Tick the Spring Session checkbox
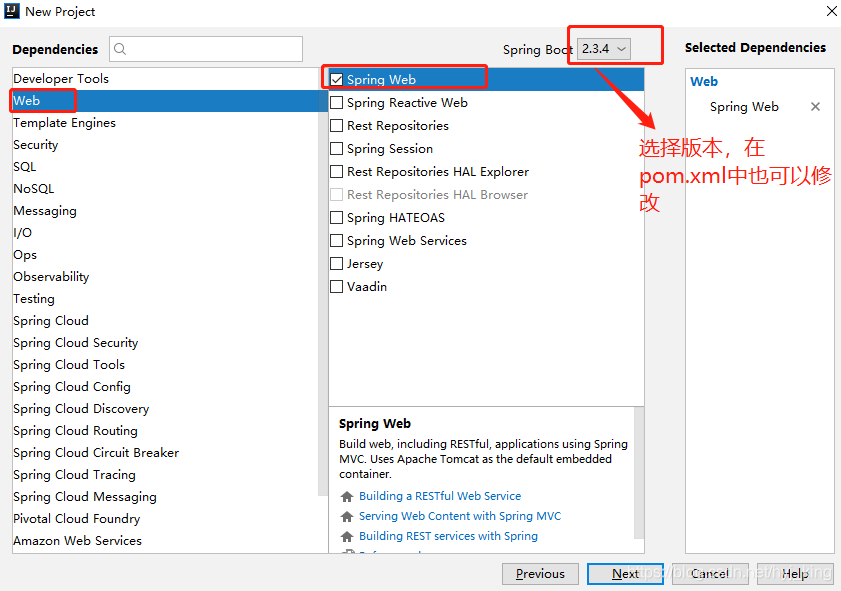Image resolution: width=841 pixels, height=591 pixels. (336, 149)
